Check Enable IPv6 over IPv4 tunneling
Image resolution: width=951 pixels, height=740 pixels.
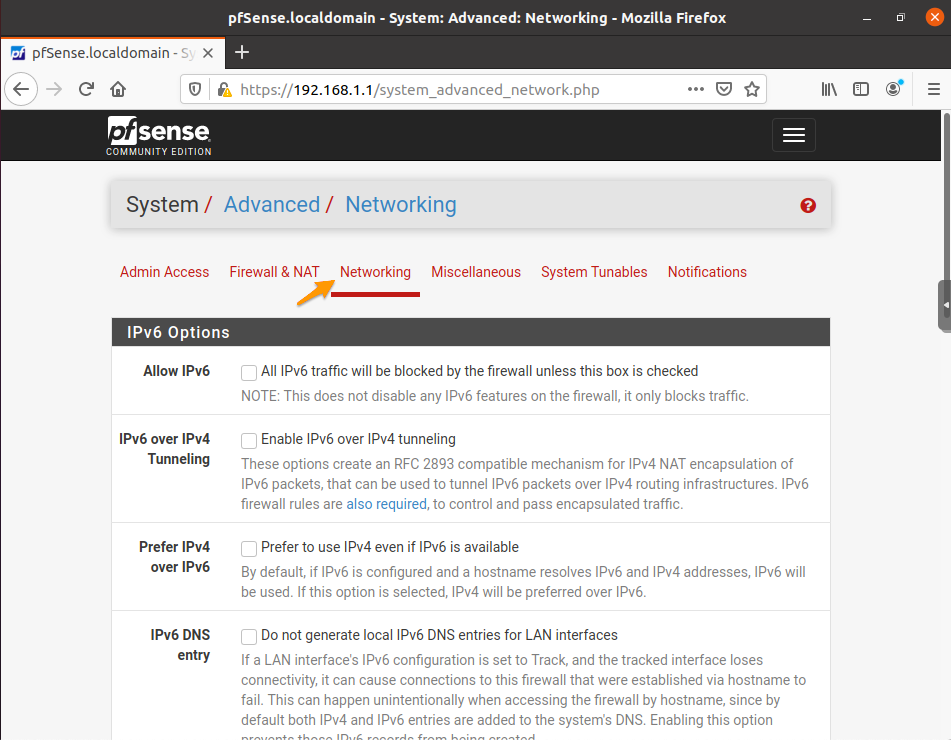pyautogui.click(x=248, y=439)
